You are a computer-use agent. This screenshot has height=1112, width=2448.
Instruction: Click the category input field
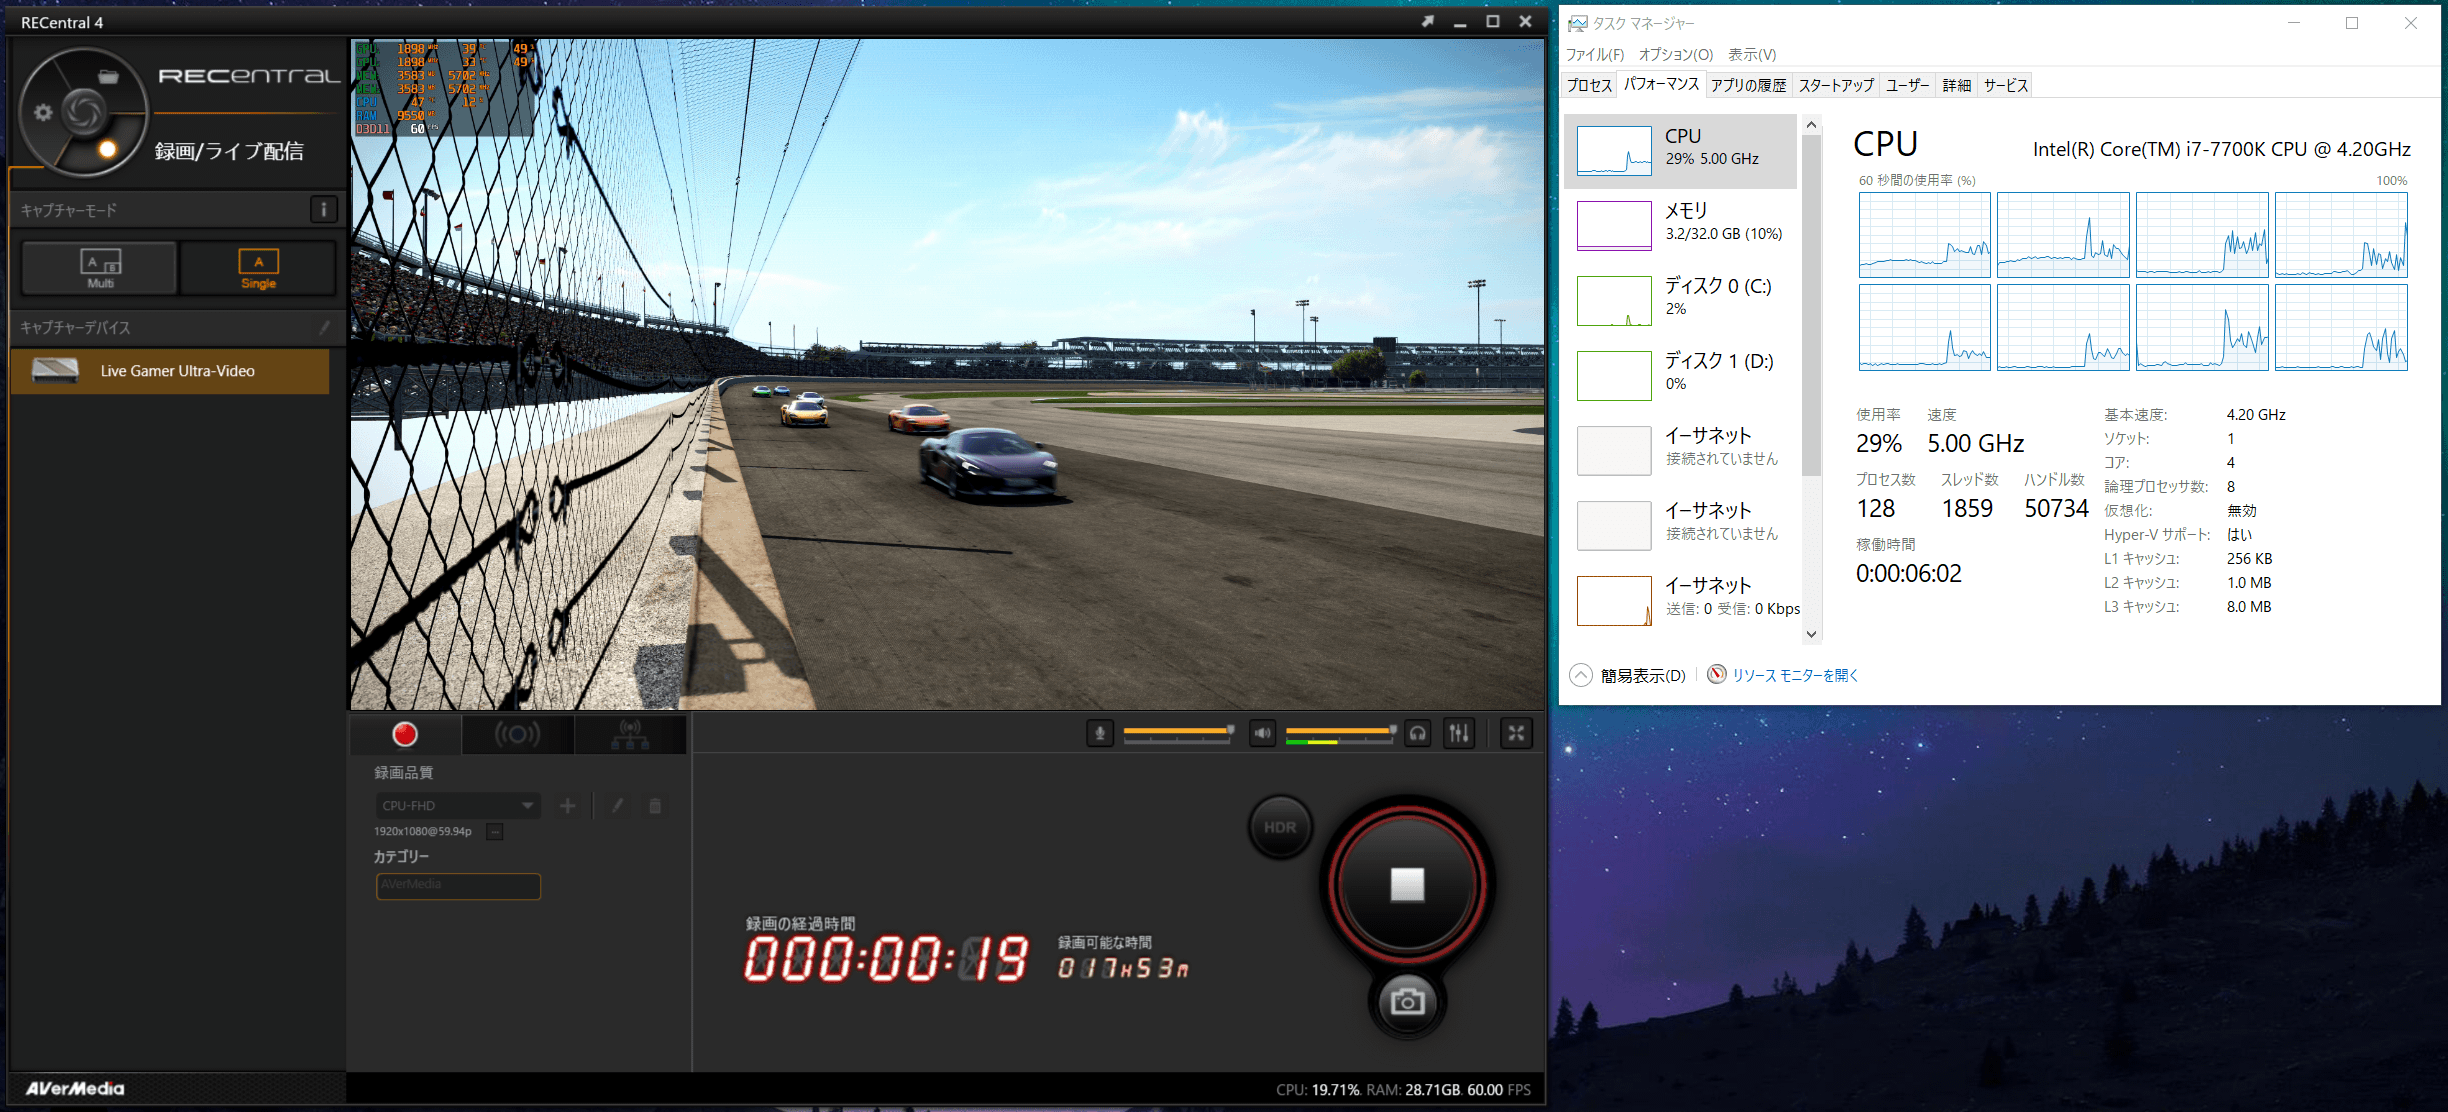pyautogui.click(x=458, y=886)
